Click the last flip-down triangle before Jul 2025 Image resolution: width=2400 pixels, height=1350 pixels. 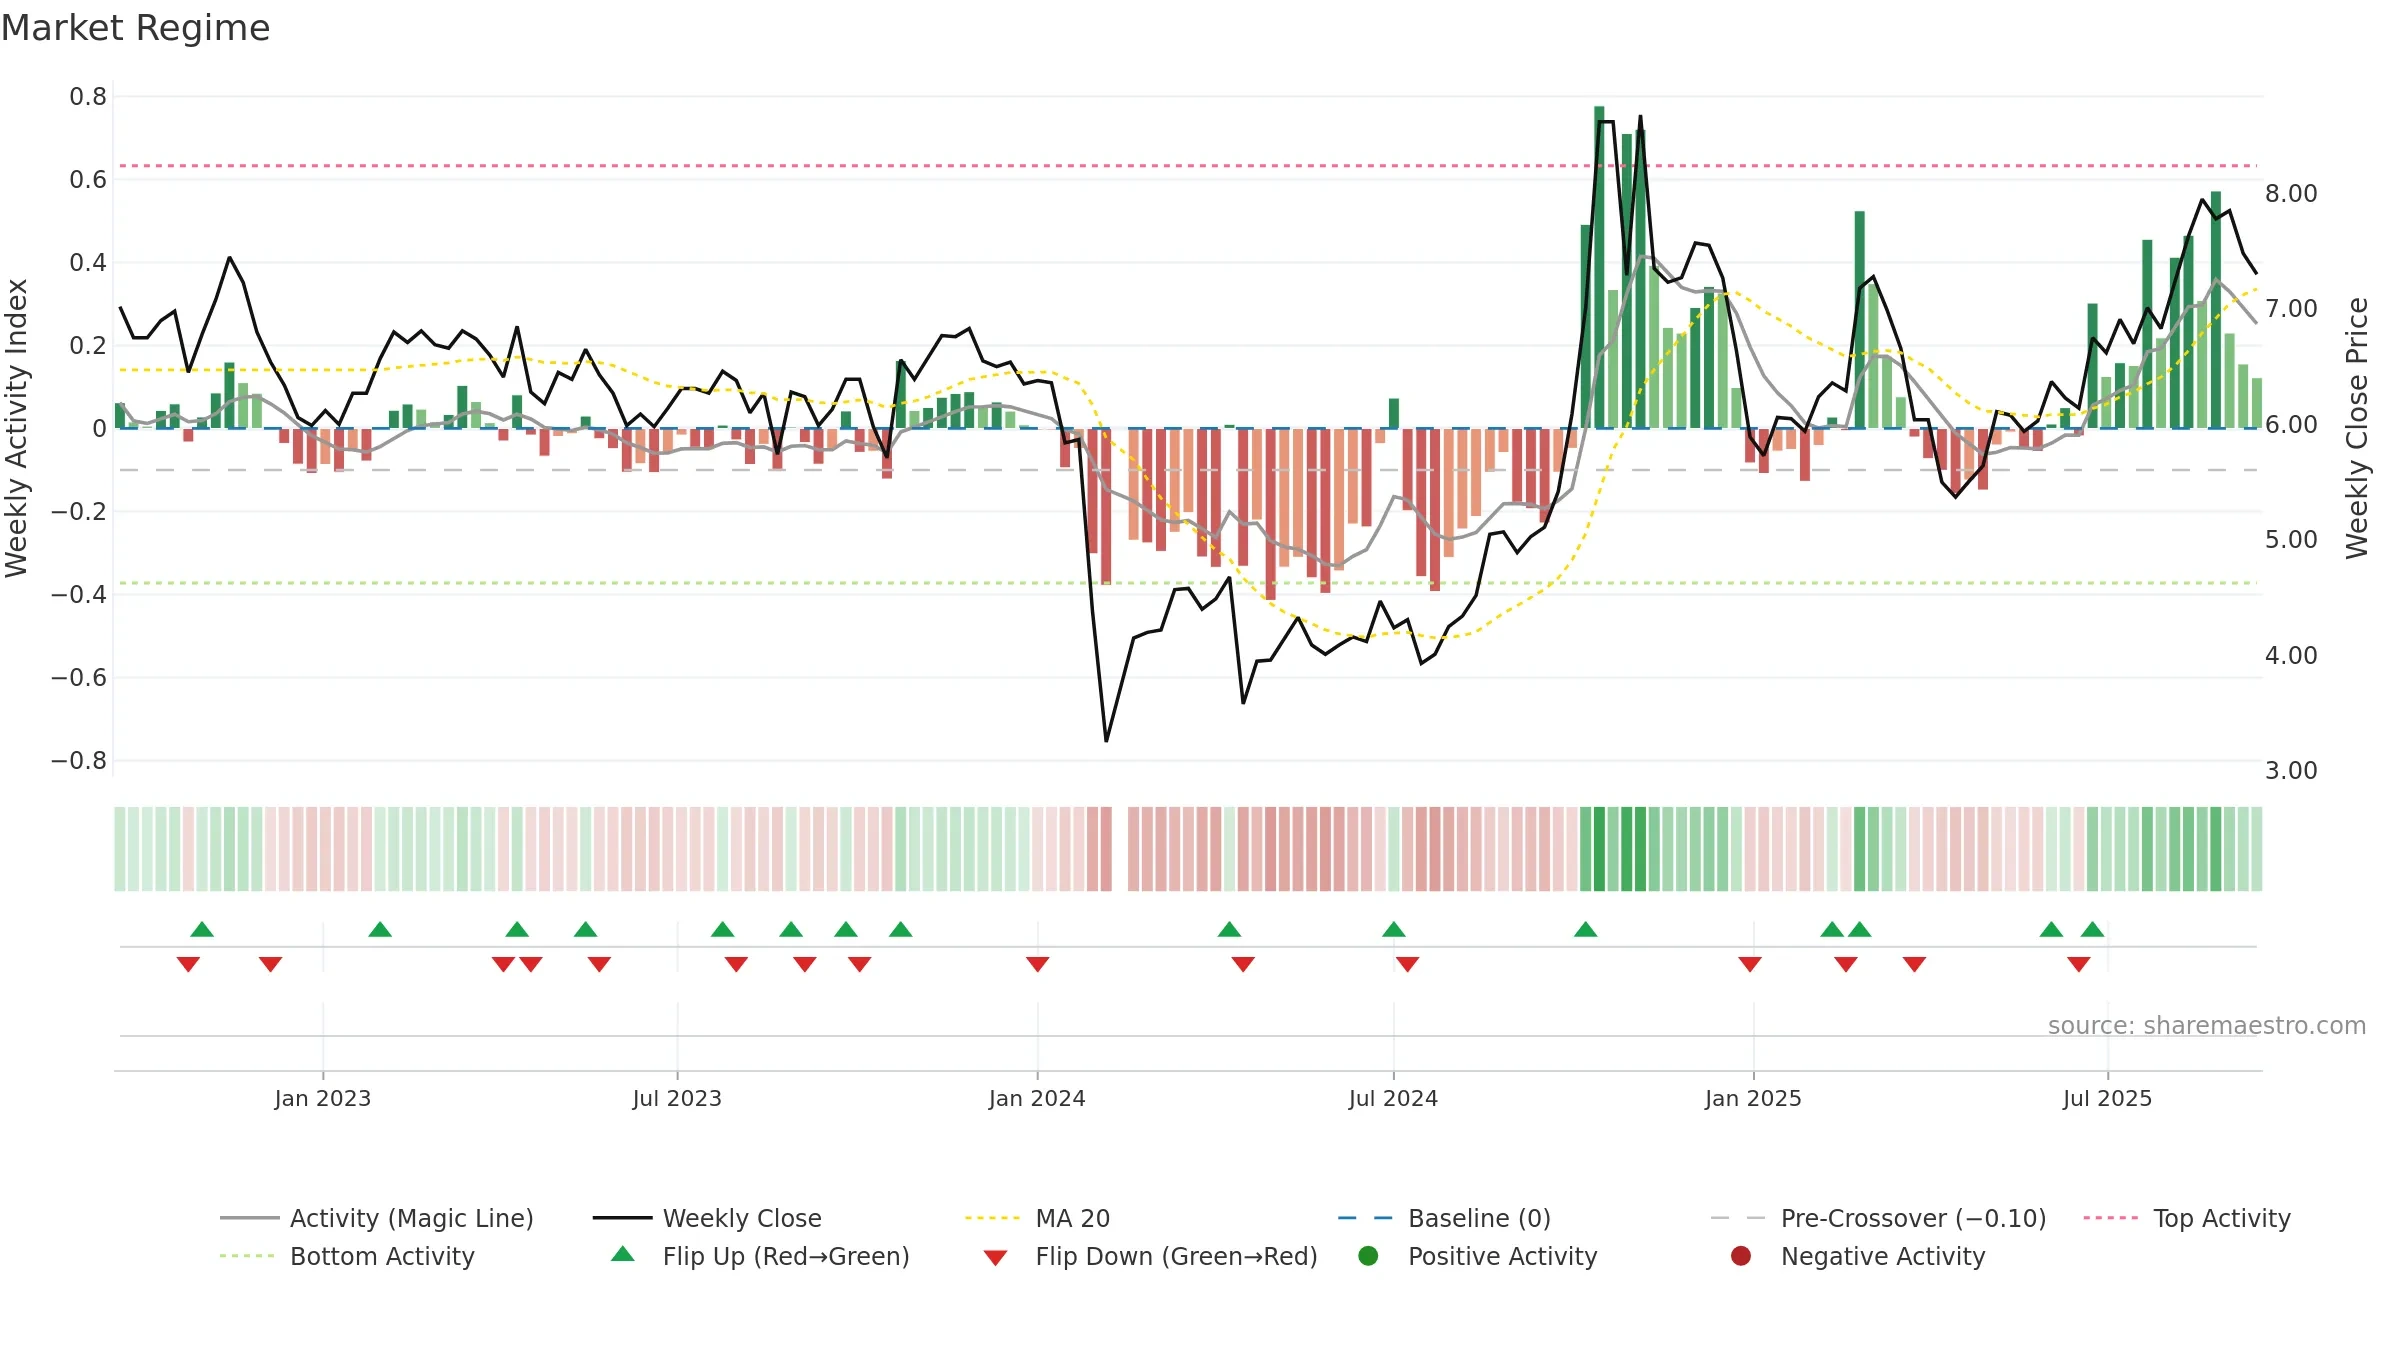coord(2079,964)
